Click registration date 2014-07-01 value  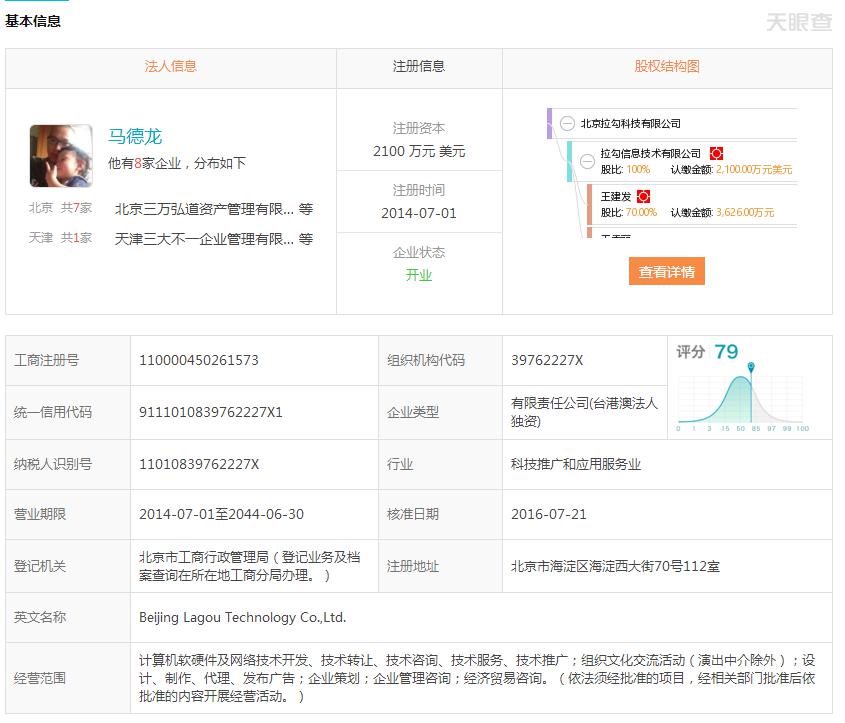pos(419,213)
